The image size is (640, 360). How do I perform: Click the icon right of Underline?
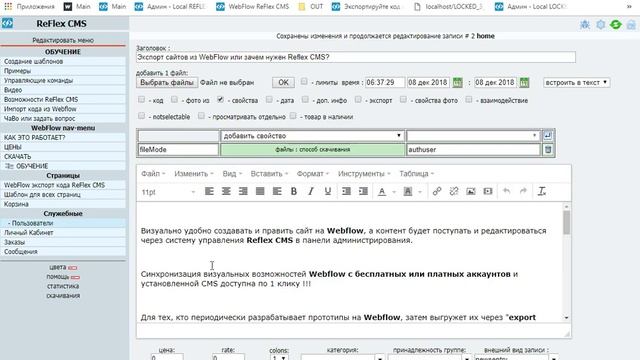tap(346, 191)
